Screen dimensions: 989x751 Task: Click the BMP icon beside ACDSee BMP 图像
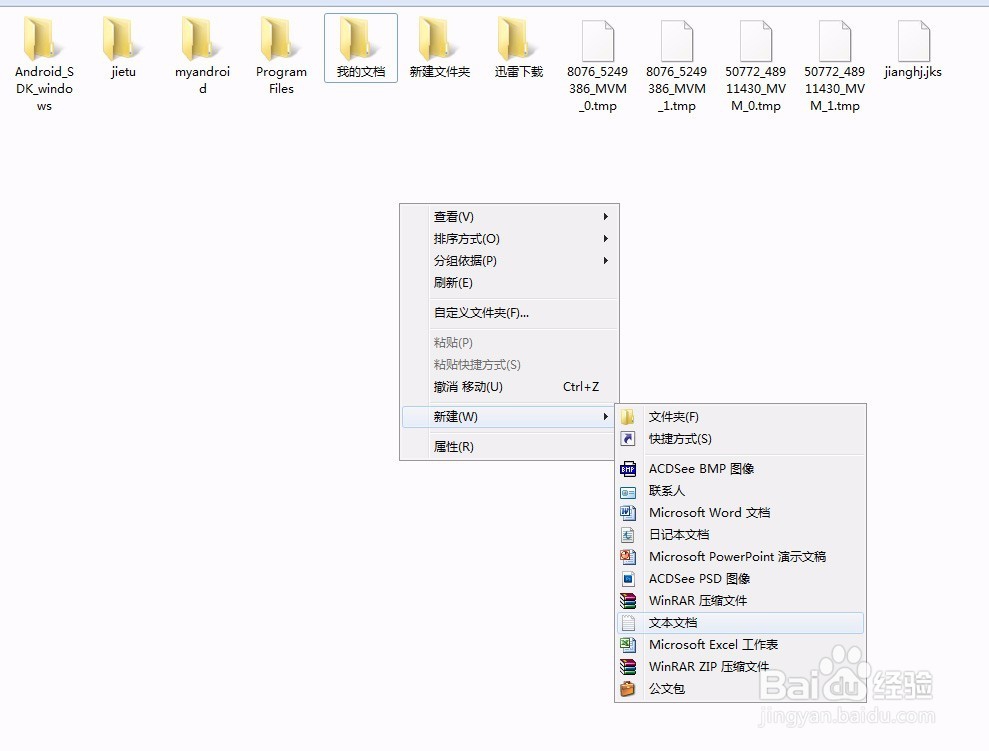click(628, 469)
